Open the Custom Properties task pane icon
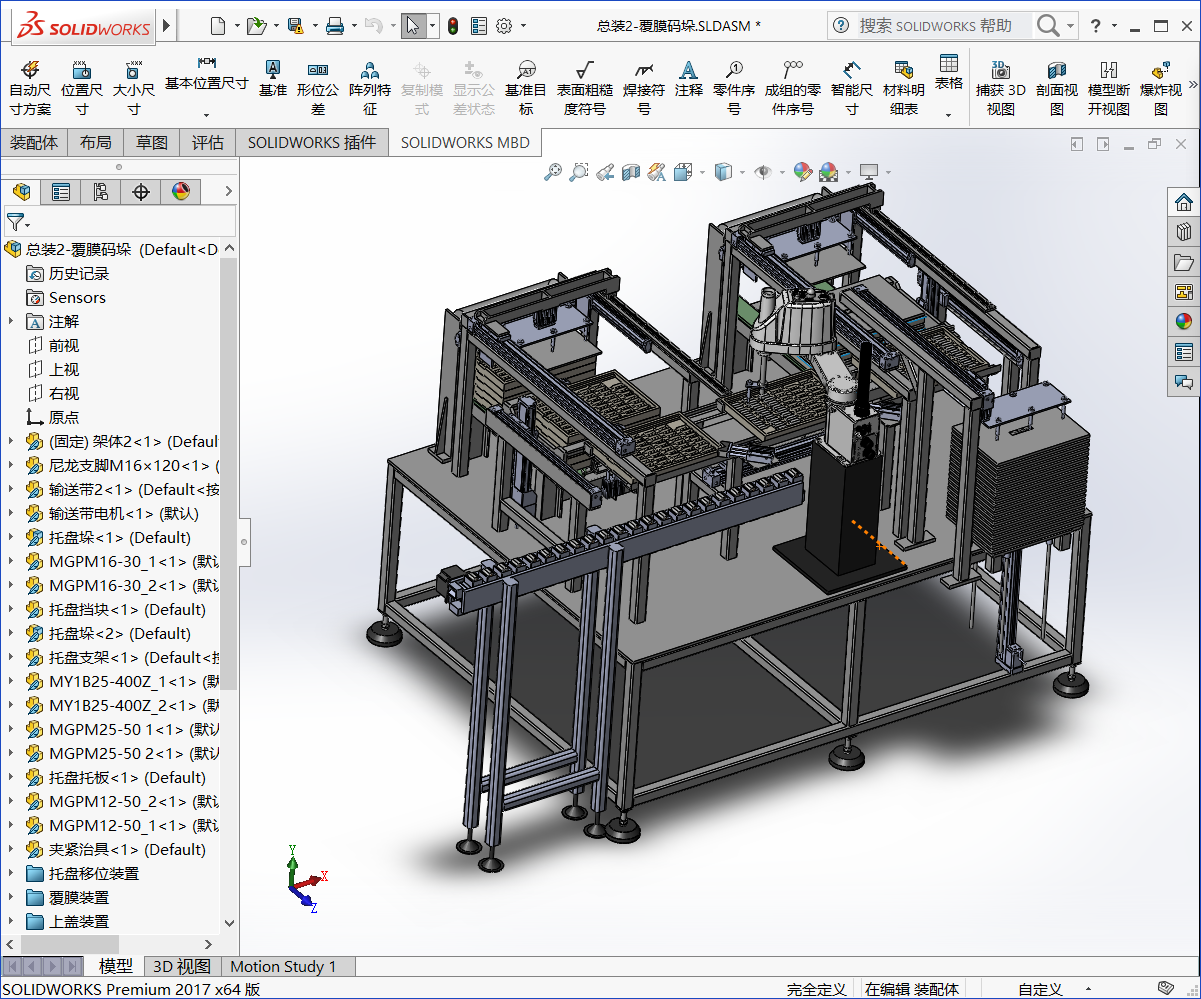Viewport: 1201px width, 999px height. [x=1184, y=352]
